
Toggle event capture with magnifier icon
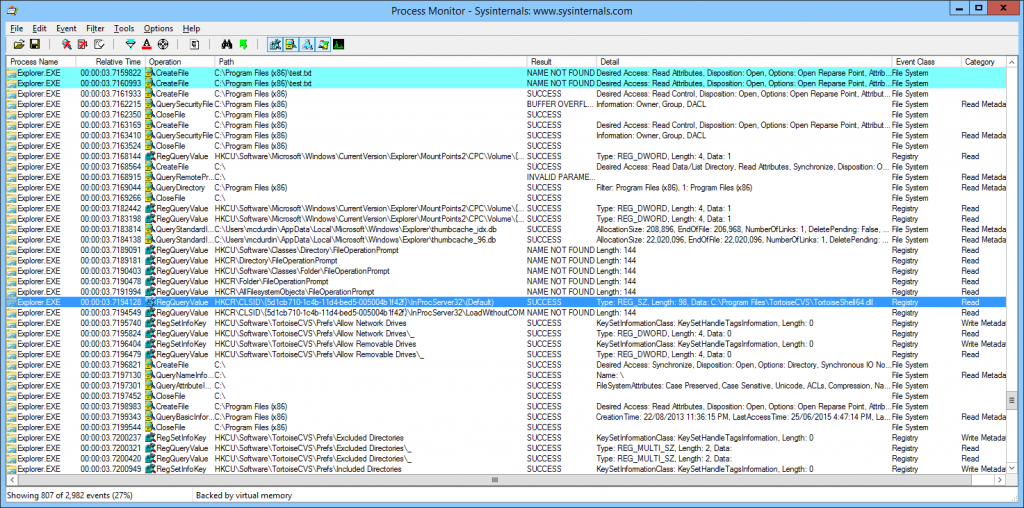67,44
